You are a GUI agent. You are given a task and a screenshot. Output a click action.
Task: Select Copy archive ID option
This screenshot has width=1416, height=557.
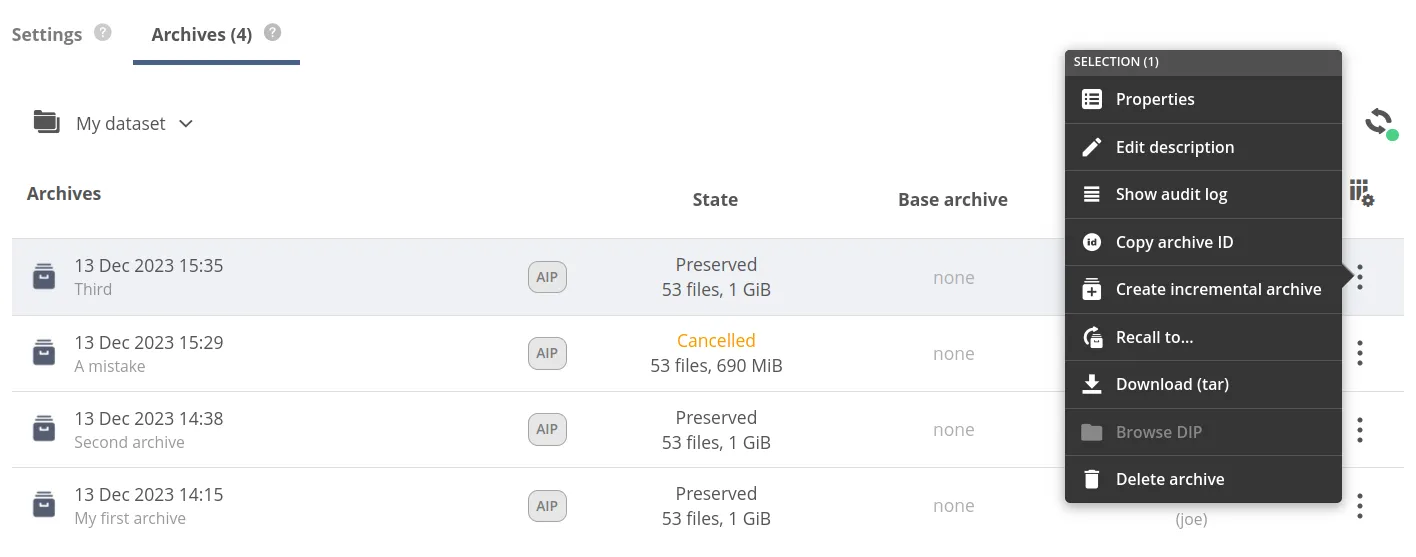click(1174, 242)
